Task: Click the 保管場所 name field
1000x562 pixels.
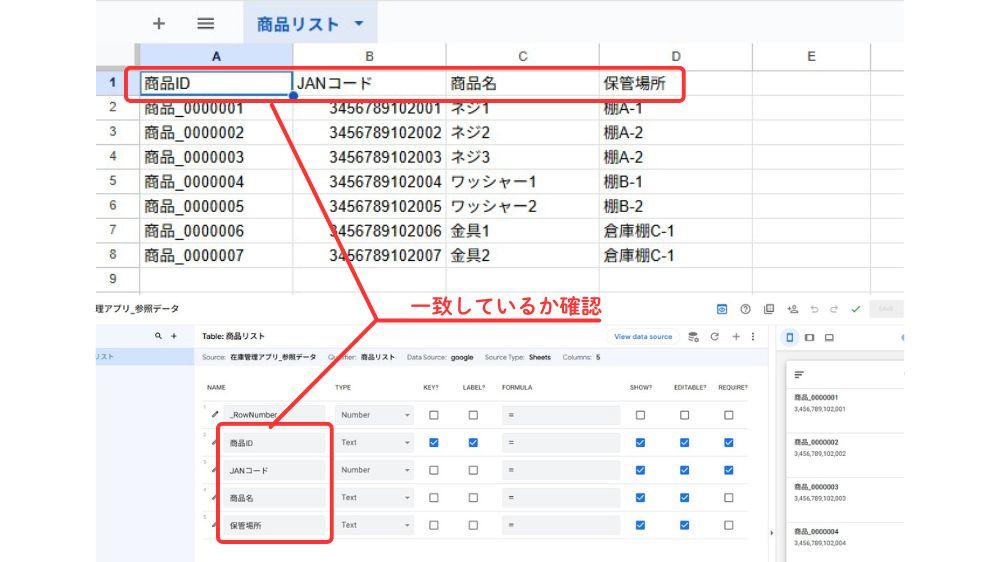Action: point(275,525)
